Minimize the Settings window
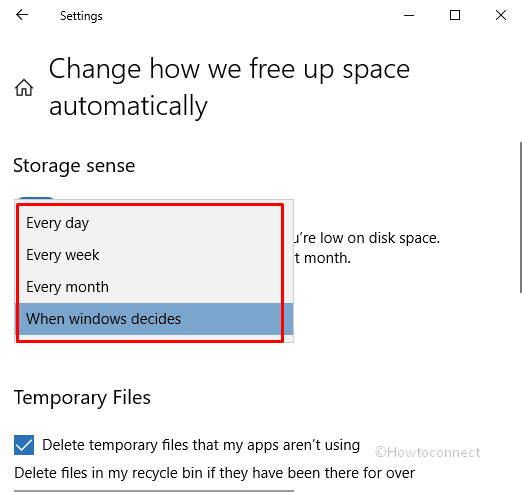 pos(409,15)
